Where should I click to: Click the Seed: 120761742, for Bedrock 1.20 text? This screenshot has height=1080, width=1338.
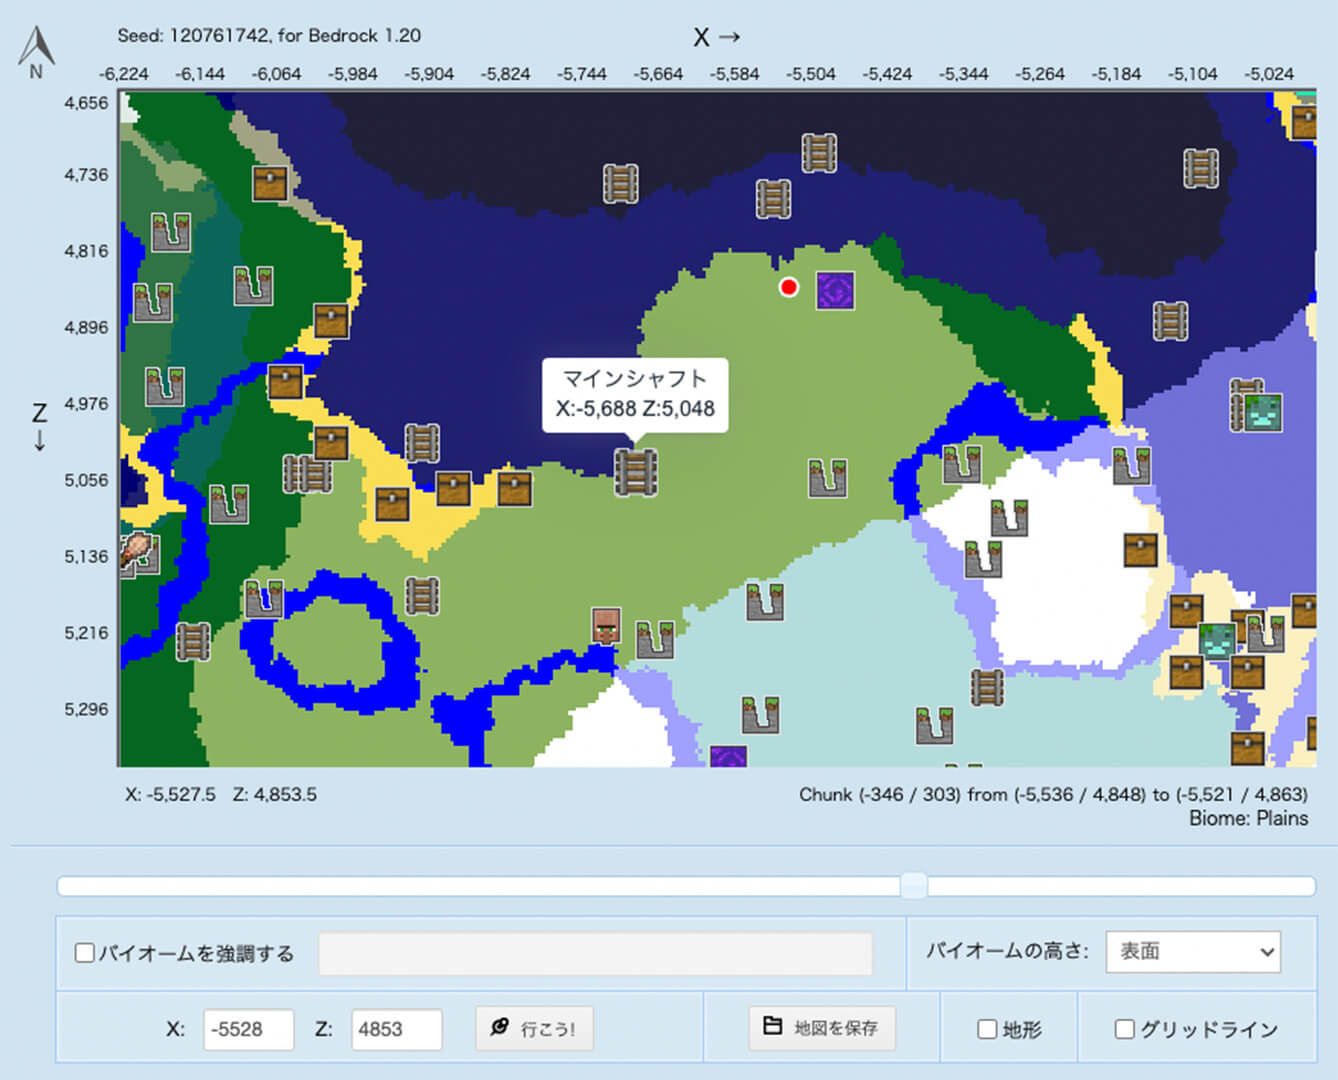pyautogui.click(x=269, y=36)
